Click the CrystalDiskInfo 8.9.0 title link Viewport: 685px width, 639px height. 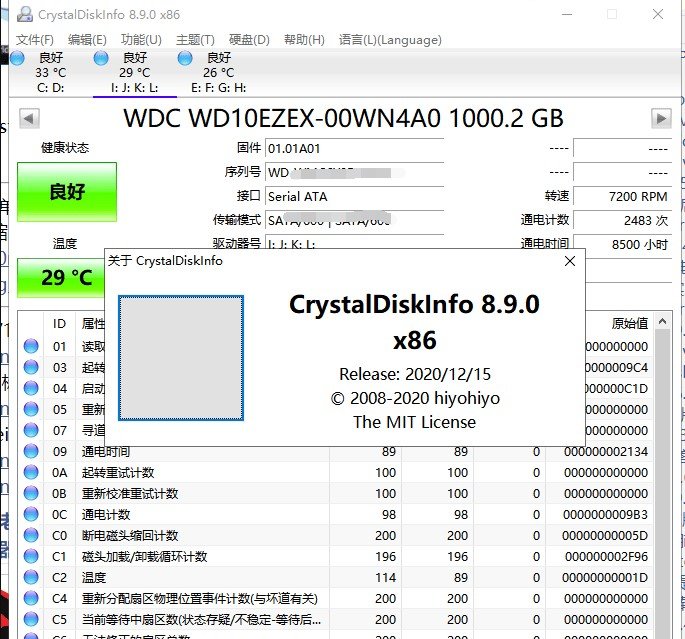414,321
